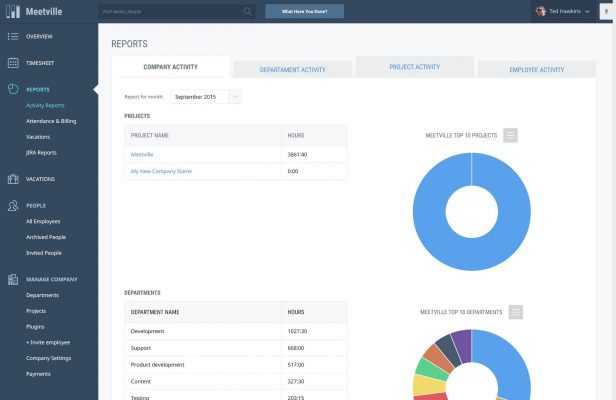The width and height of the screenshot is (616, 400).
Task: Click green segment of departments chart
Action: coord(431,369)
